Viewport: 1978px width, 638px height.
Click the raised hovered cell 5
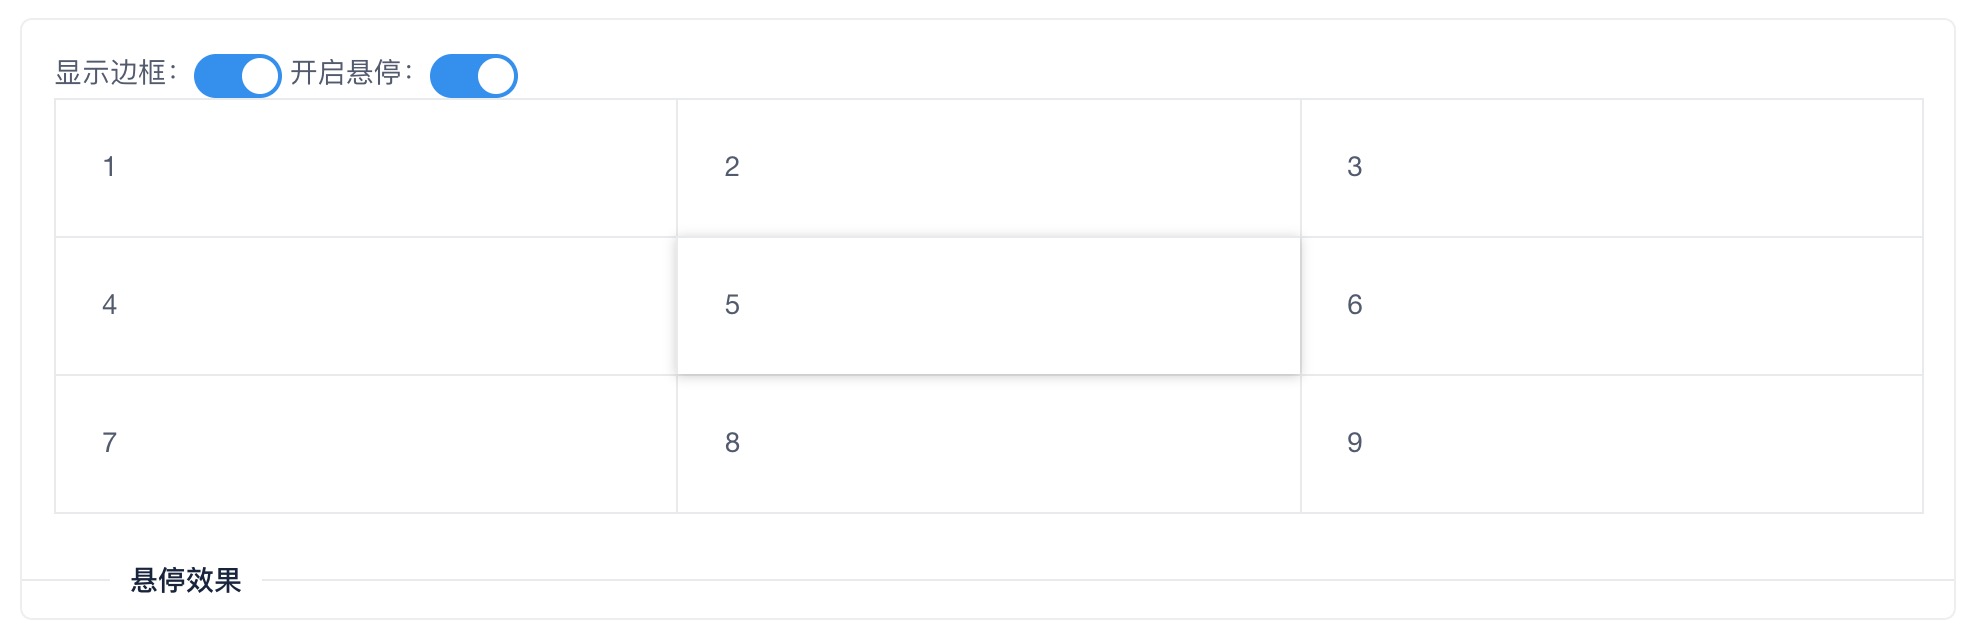click(989, 306)
